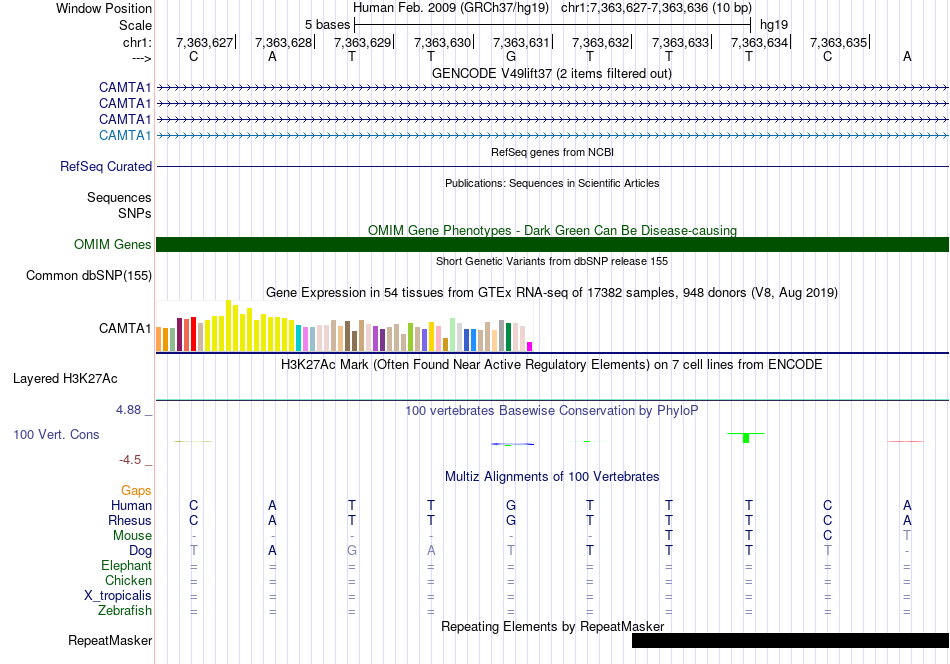
Task: Select the 100 Vert. Cons label
Action: 56,434
